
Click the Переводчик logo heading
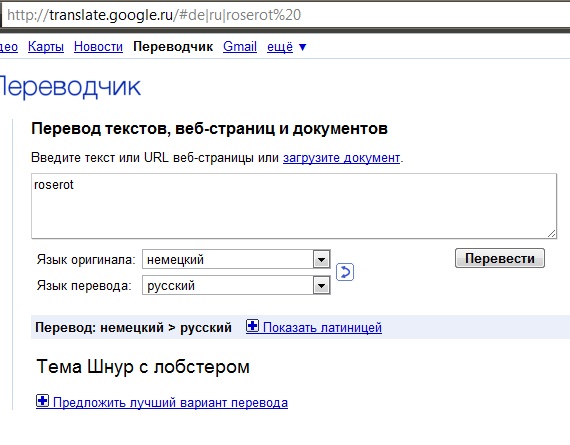pos(70,87)
